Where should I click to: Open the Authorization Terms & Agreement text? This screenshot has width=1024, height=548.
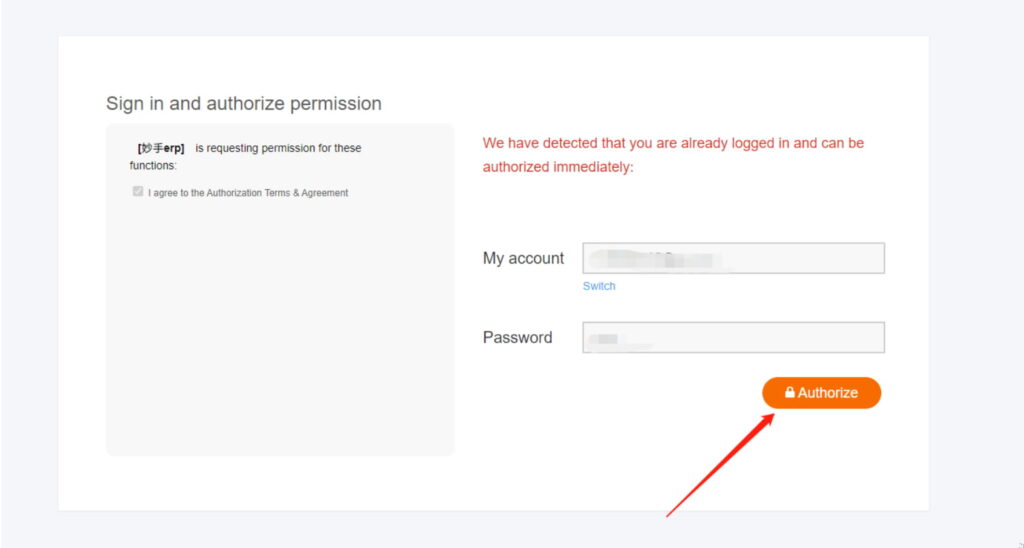coord(277,193)
